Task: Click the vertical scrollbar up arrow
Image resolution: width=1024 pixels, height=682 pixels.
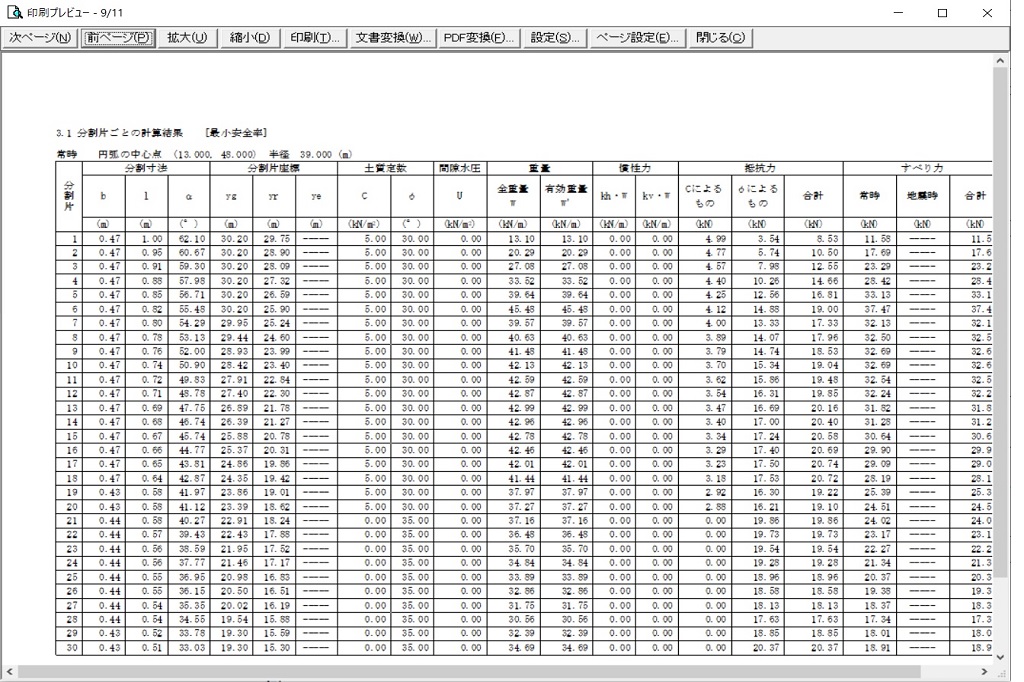Action: point(1001,62)
